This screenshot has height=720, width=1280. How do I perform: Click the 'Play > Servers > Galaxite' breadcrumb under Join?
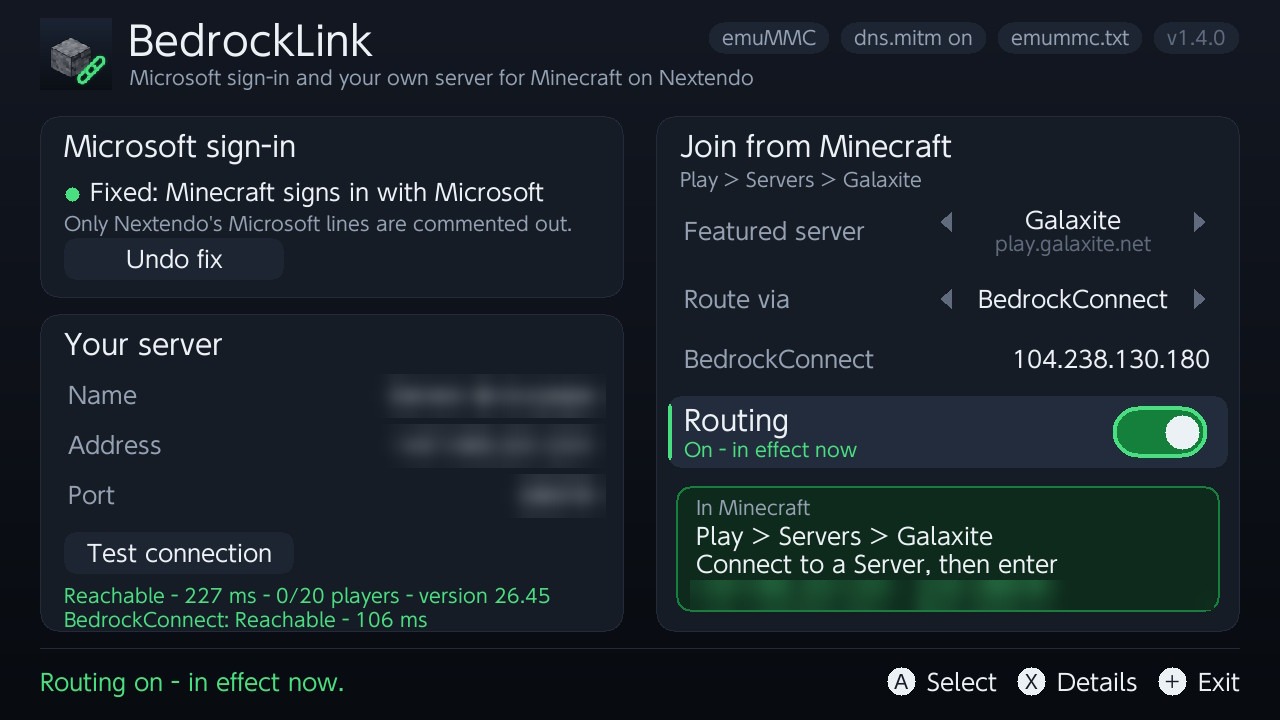coord(800,180)
